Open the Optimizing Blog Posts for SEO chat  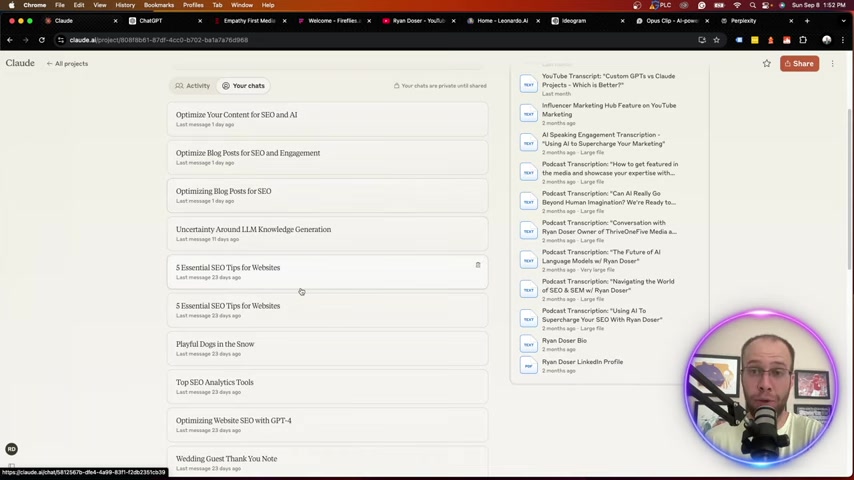327,196
